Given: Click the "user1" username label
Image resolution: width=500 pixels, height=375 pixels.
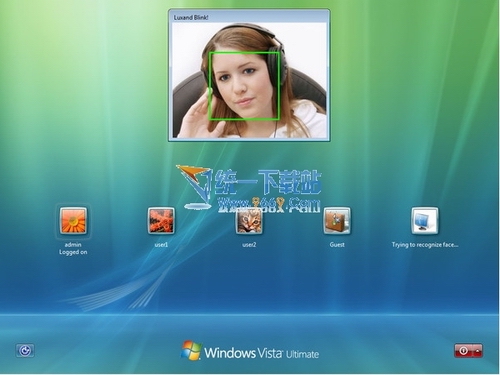Looking at the screenshot, I should tap(161, 245).
